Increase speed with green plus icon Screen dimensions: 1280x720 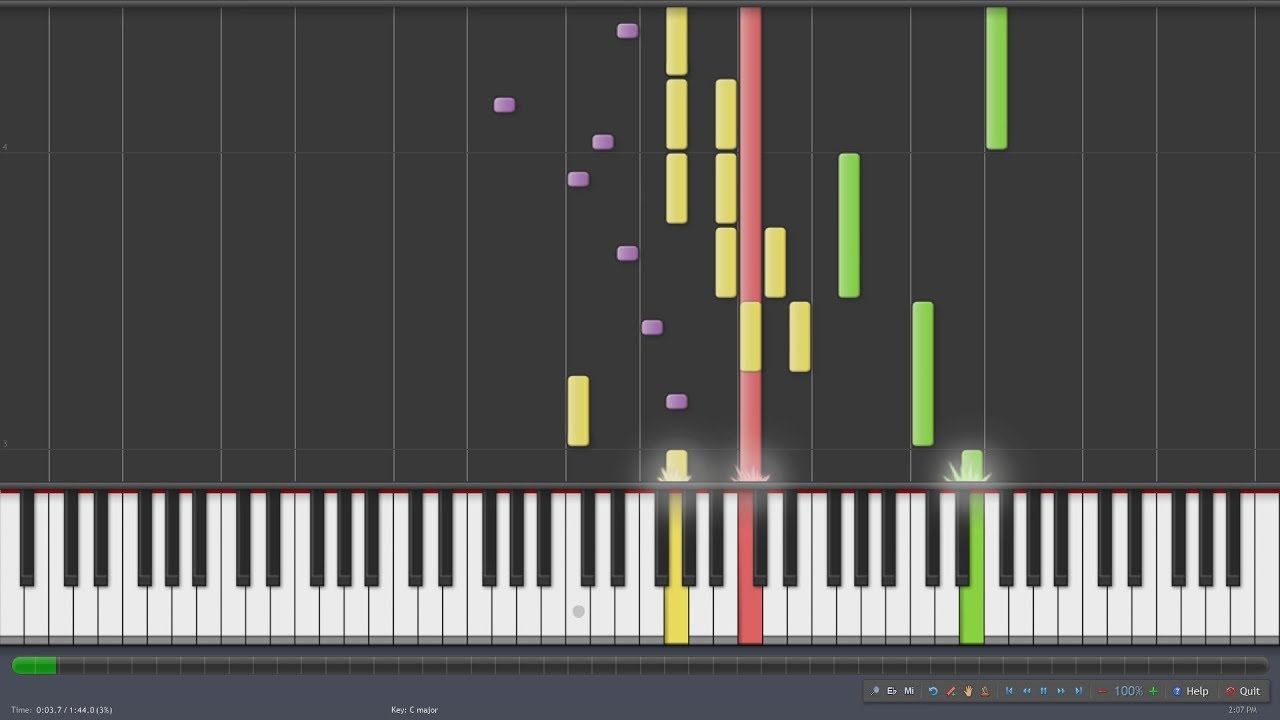(x=1153, y=691)
